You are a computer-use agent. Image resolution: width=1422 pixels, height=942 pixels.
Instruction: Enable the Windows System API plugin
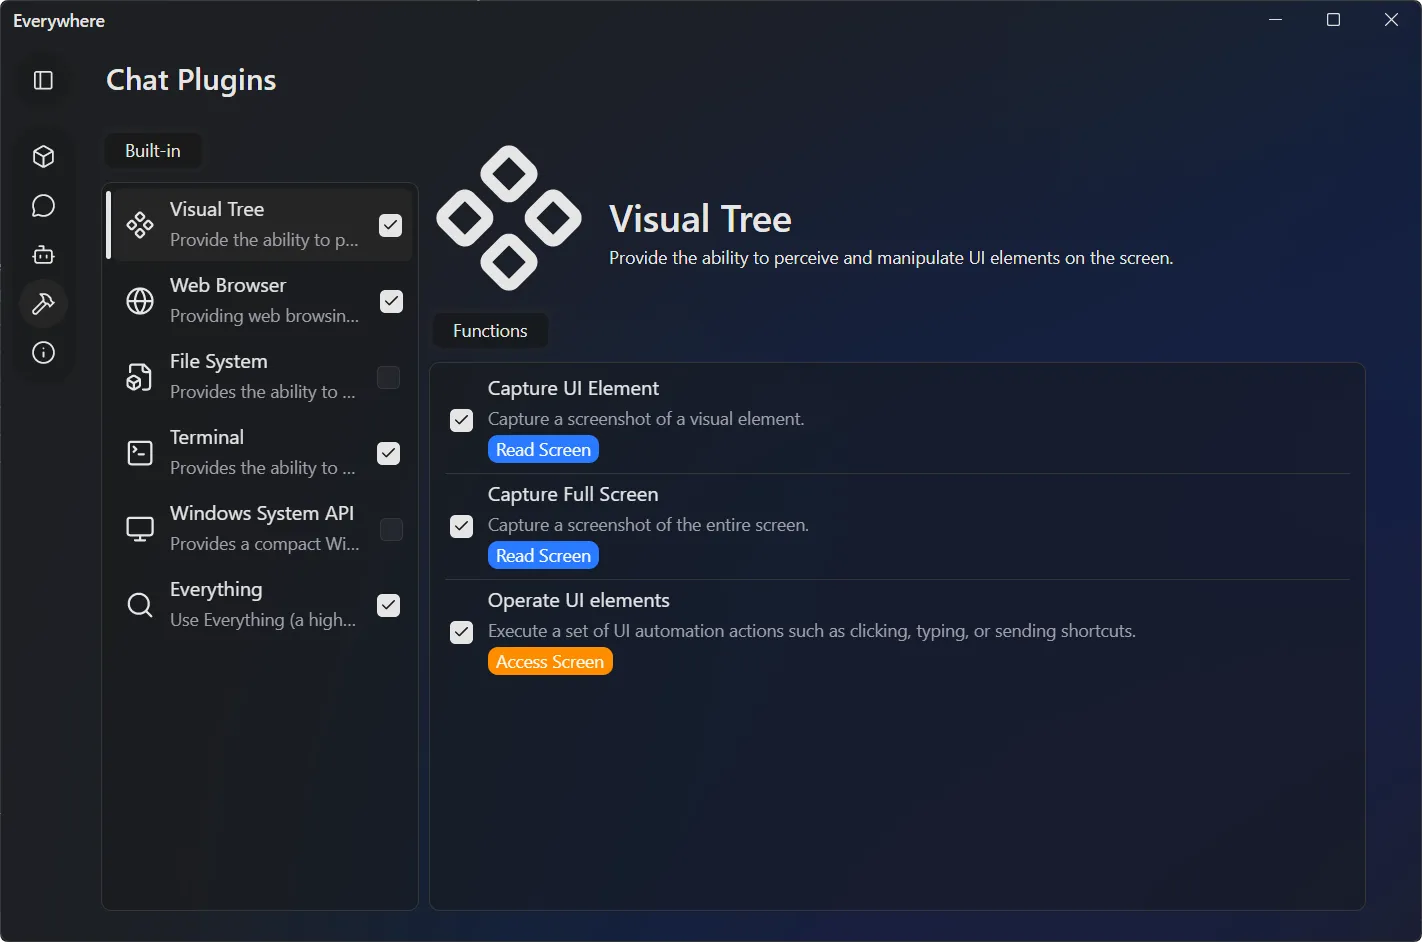point(390,529)
